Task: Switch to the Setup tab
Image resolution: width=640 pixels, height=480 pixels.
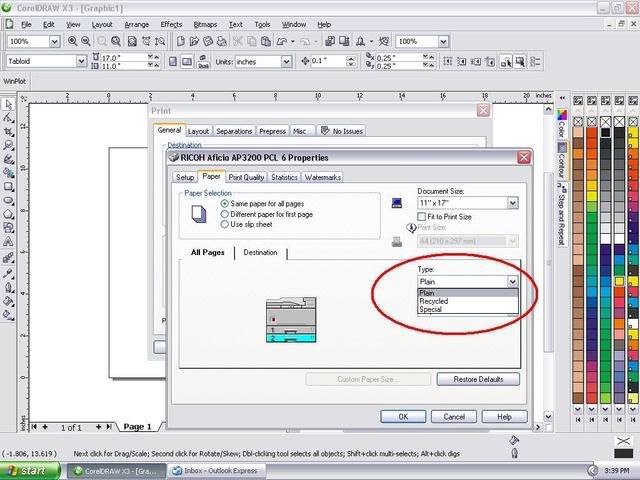Action: pyautogui.click(x=185, y=177)
